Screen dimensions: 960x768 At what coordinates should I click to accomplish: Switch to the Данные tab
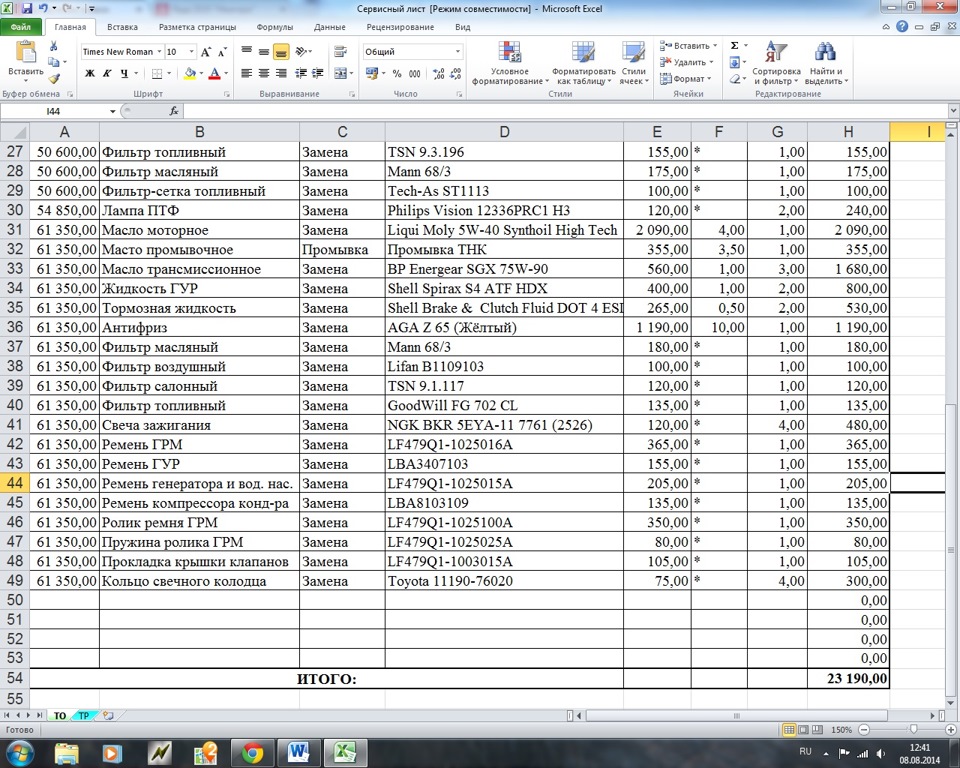click(329, 27)
